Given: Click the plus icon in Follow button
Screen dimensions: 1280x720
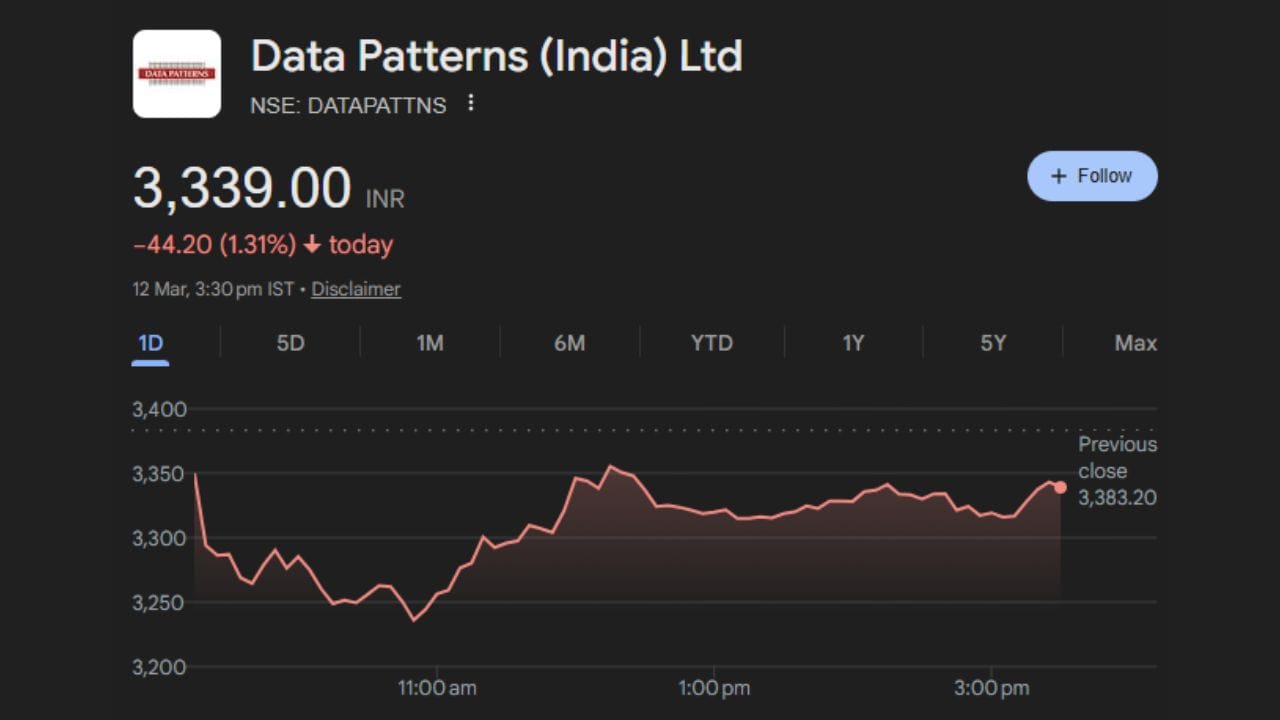Looking at the screenshot, I should click(x=1059, y=176).
